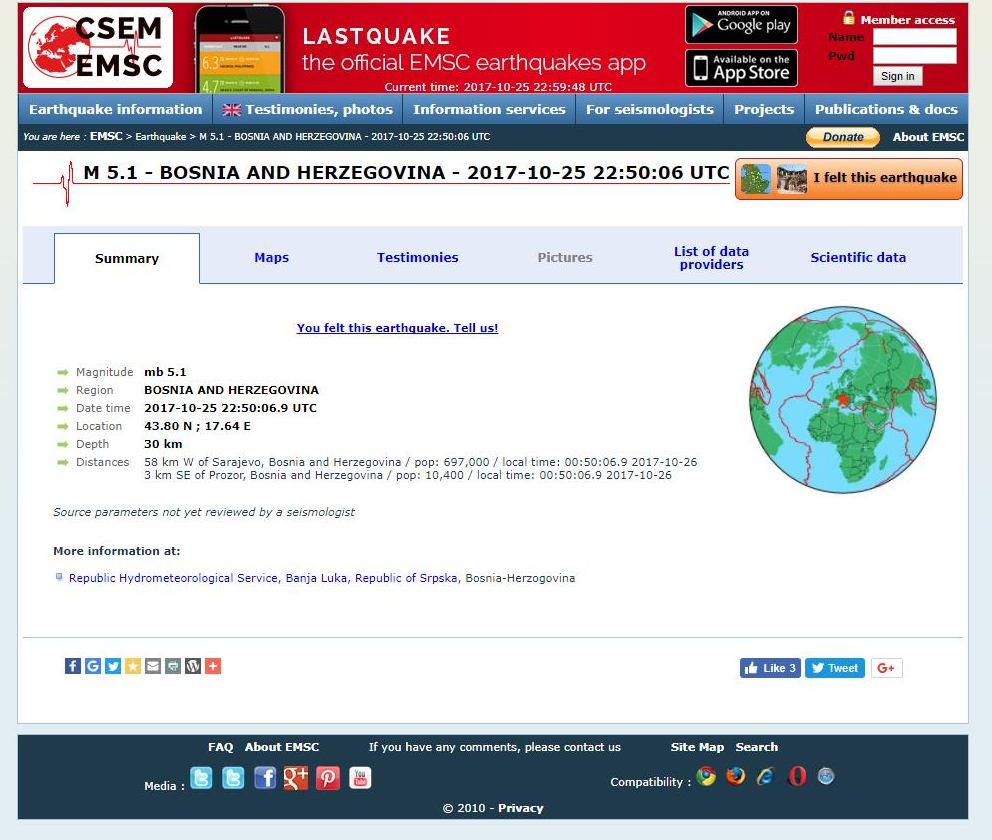Click the globe map thumbnail with the epicenter star
This screenshot has height=840, width=992.
[843, 399]
